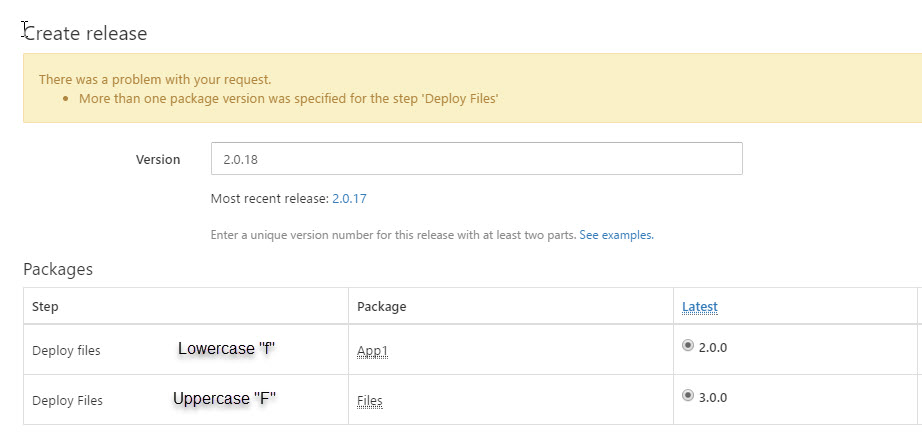Screen dimensions: 922x441
Task: Select the 2.0.0 radio button for App1
Action: pyautogui.click(x=687, y=346)
